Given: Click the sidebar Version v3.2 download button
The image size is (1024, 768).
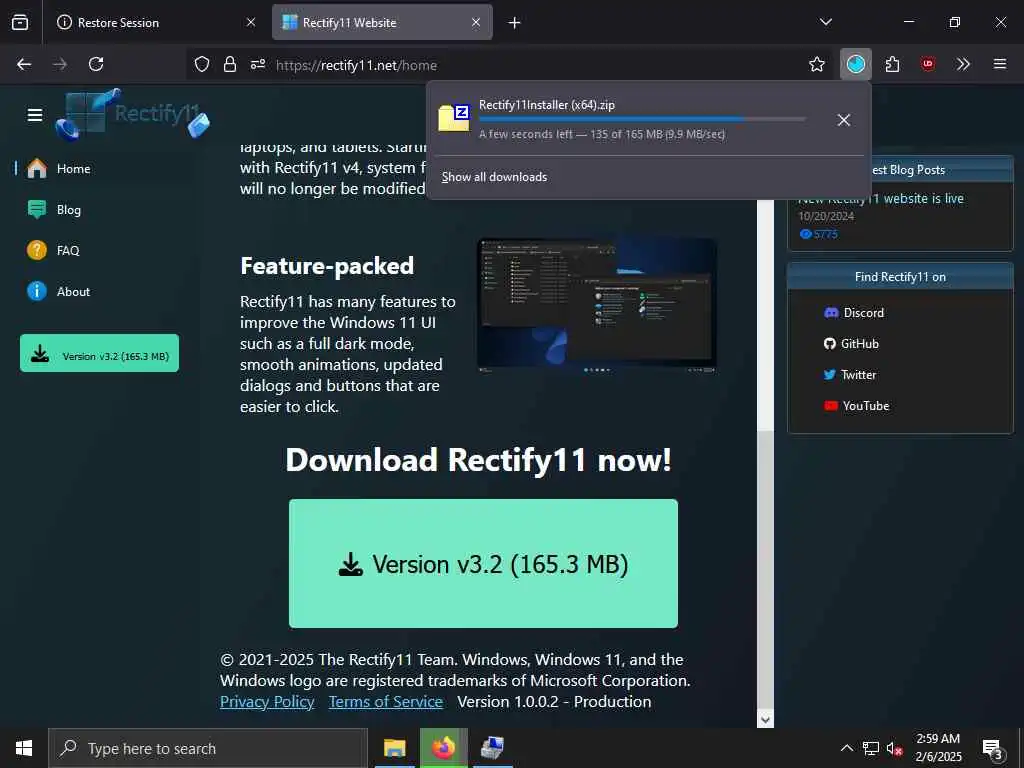Looking at the screenshot, I should 99,353.
